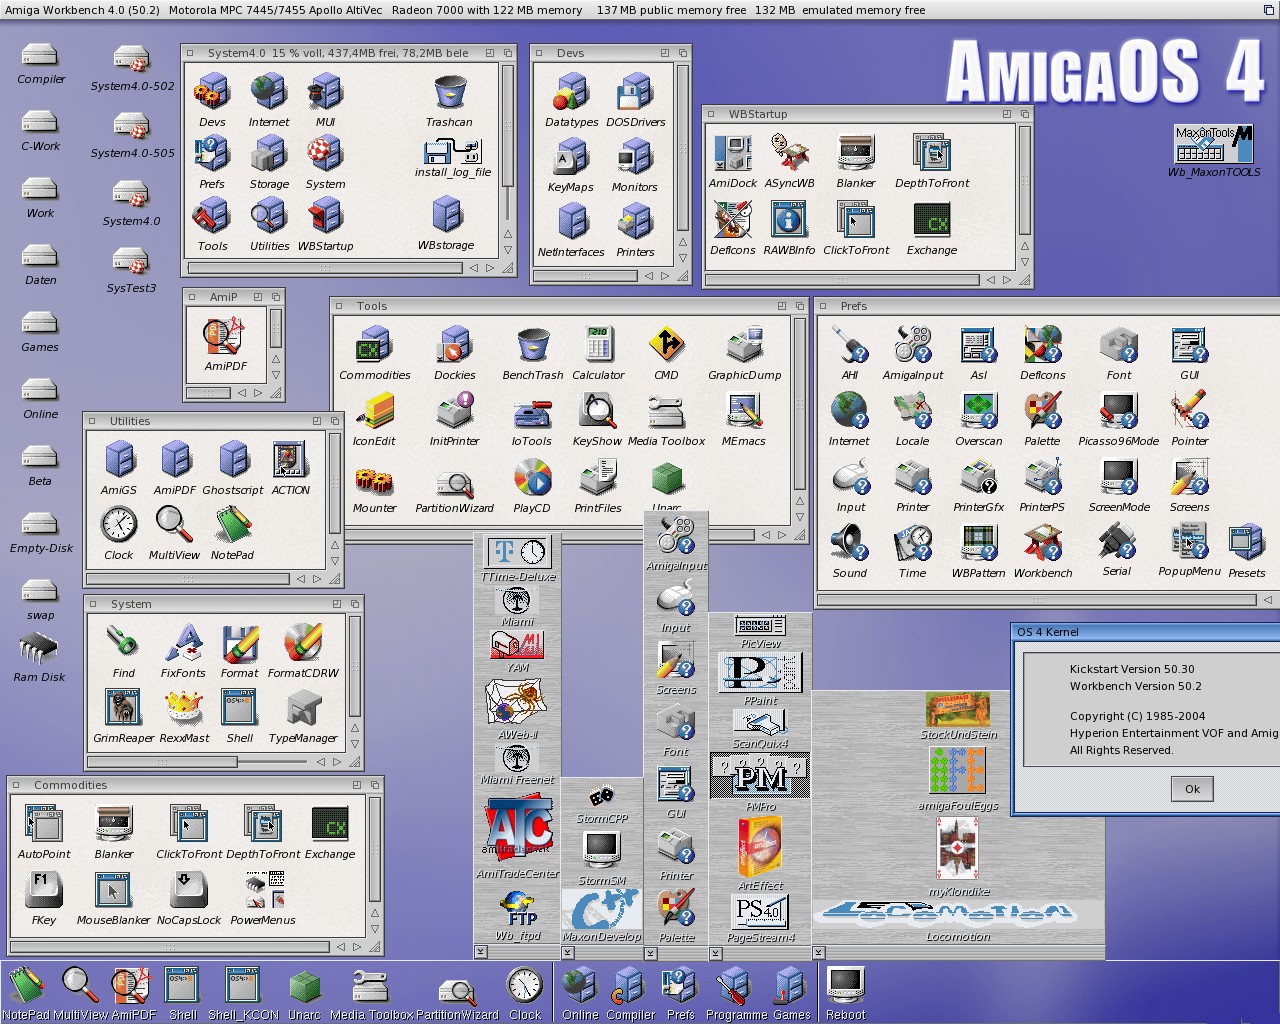Click vertical scrollbar in Tools window
Screen dimensions: 1280x1024
pos(800,402)
